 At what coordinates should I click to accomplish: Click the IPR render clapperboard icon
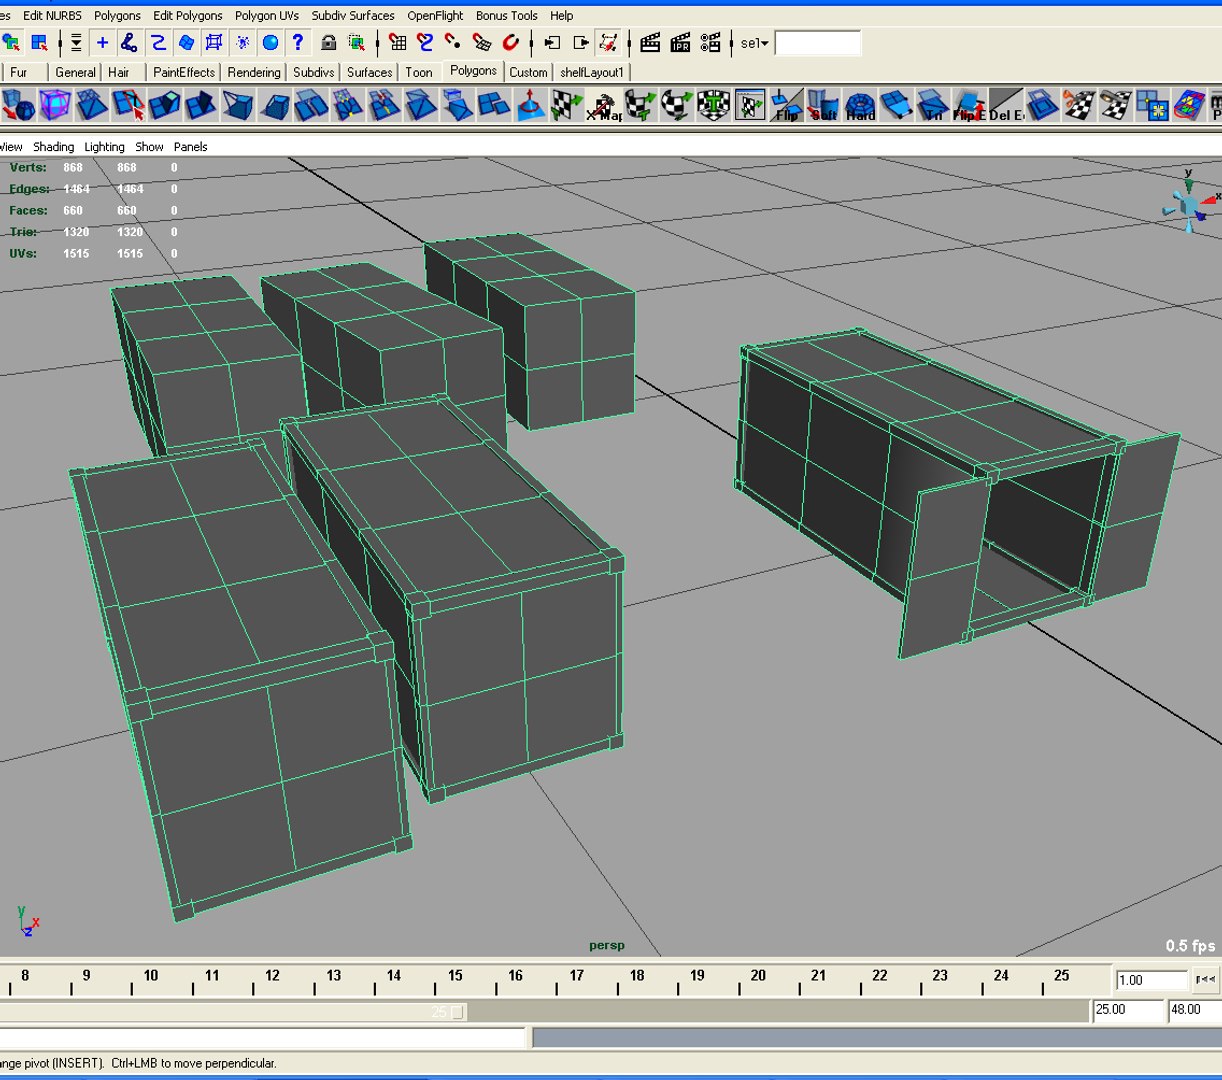(x=680, y=42)
